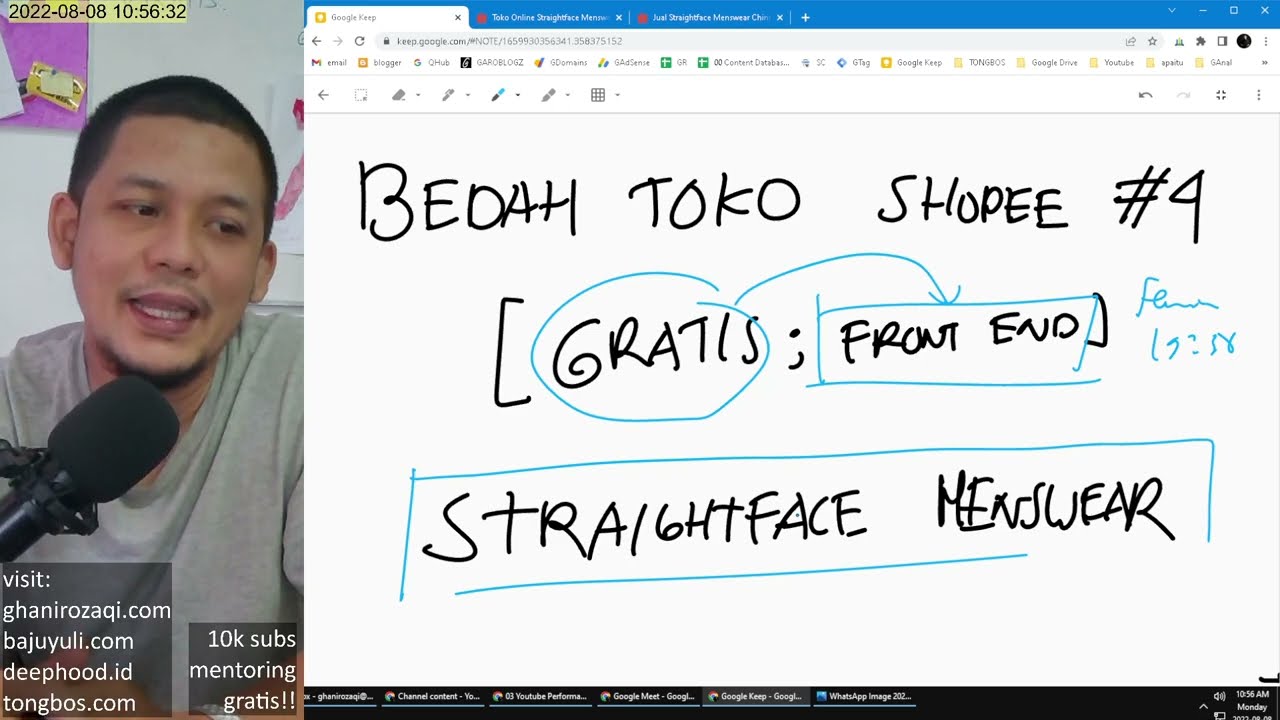Toggle the grid background tool
The width and height of the screenshot is (1280, 720).
[x=598, y=95]
